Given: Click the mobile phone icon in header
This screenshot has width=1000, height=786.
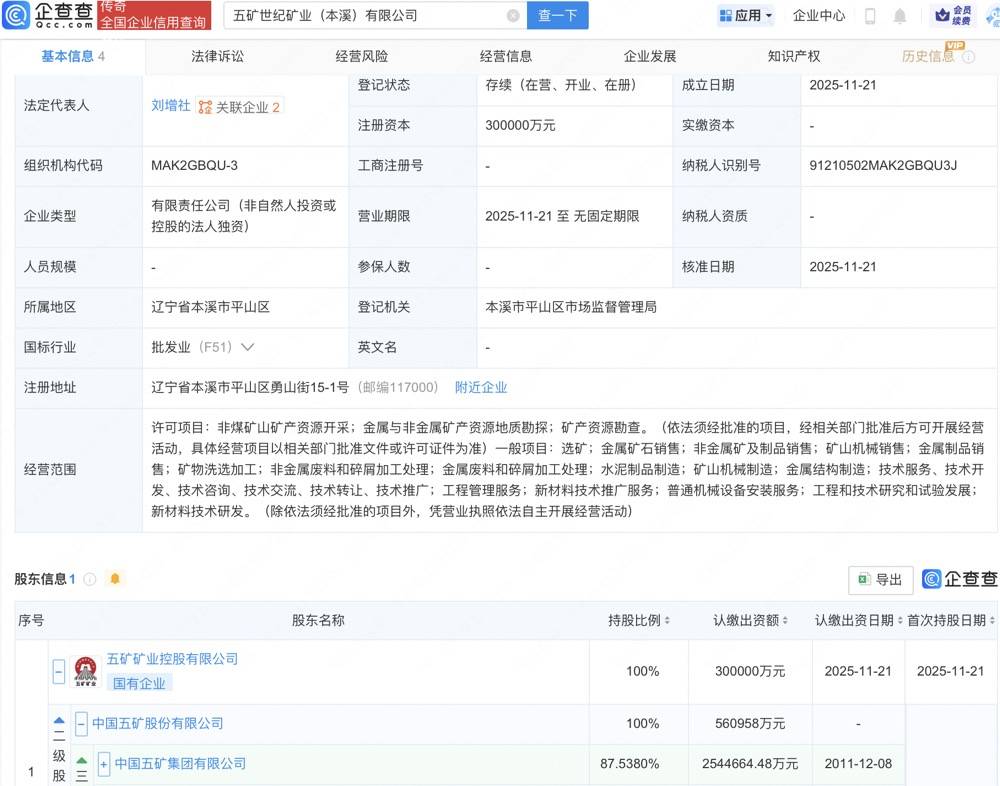Looking at the screenshot, I should (x=870, y=16).
